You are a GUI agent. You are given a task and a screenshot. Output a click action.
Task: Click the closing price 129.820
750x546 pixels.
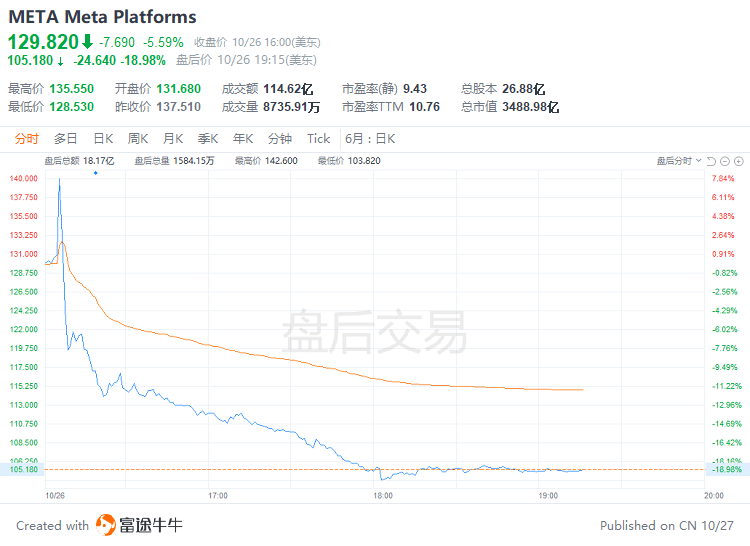coord(43,42)
